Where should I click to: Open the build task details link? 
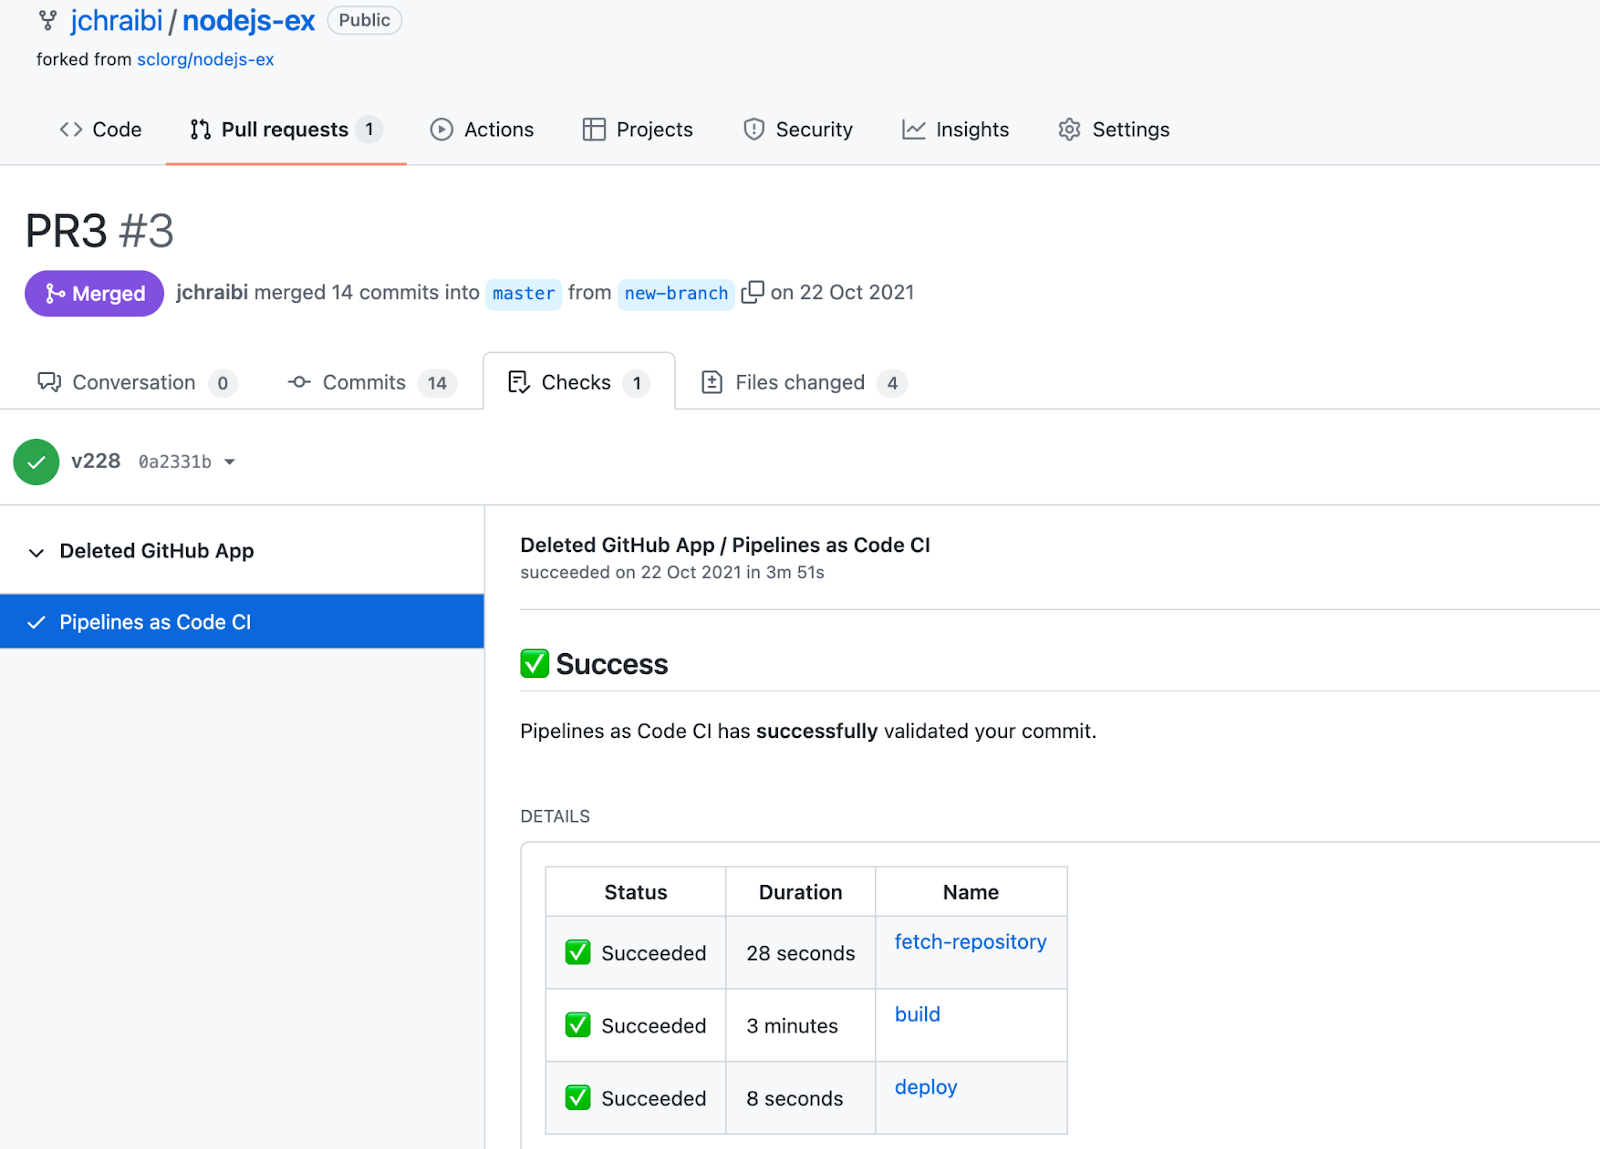tap(917, 1014)
